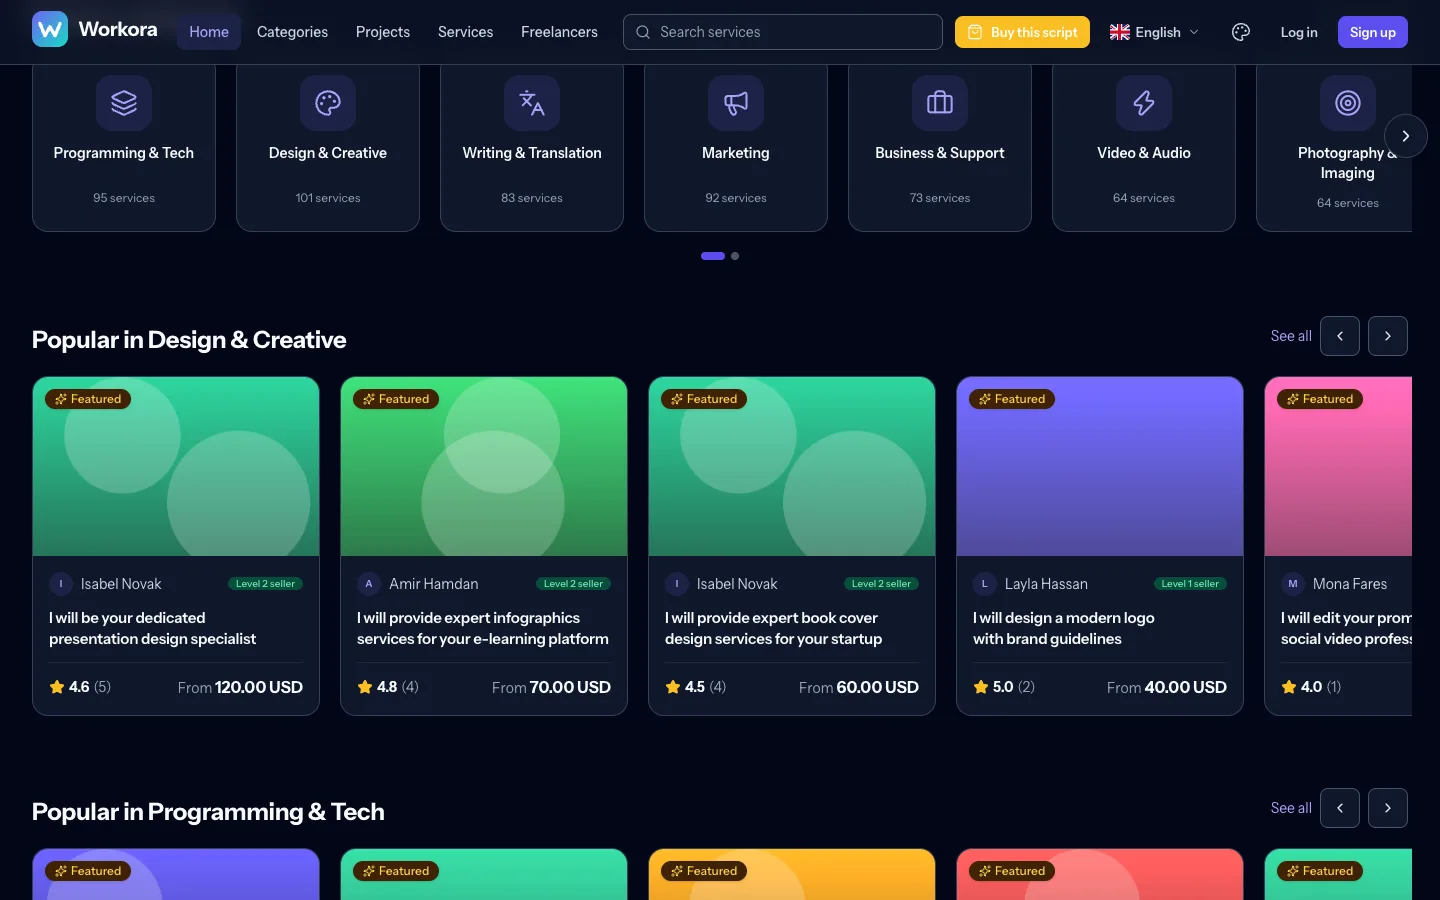The image size is (1440, 900).
Task: Select the Business & Support briefcase icon
Action: point(940,103)
